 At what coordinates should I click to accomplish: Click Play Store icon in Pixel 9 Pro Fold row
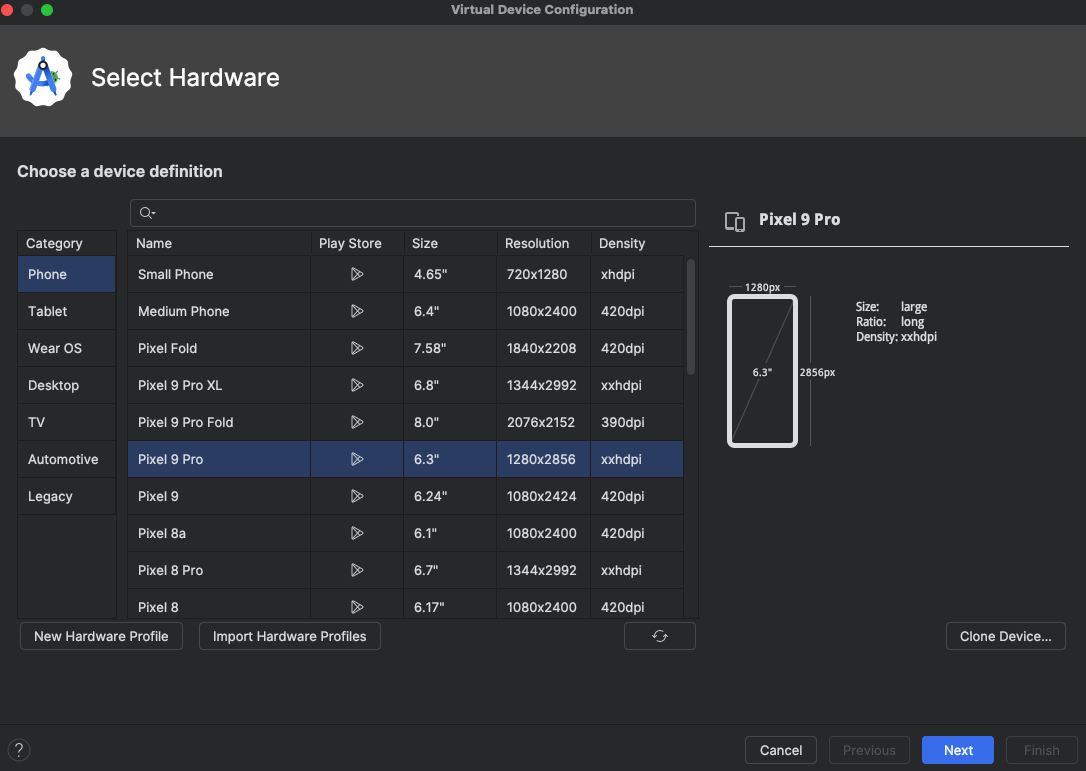[357, 422]
